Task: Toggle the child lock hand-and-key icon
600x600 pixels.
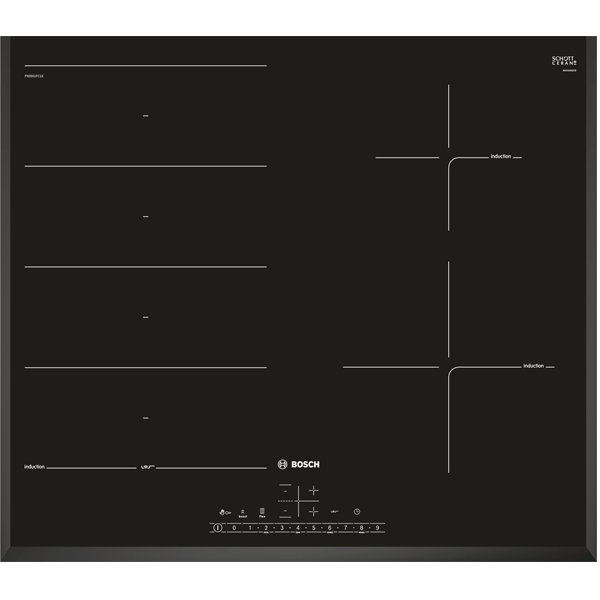Action: [x=227, y=511]
